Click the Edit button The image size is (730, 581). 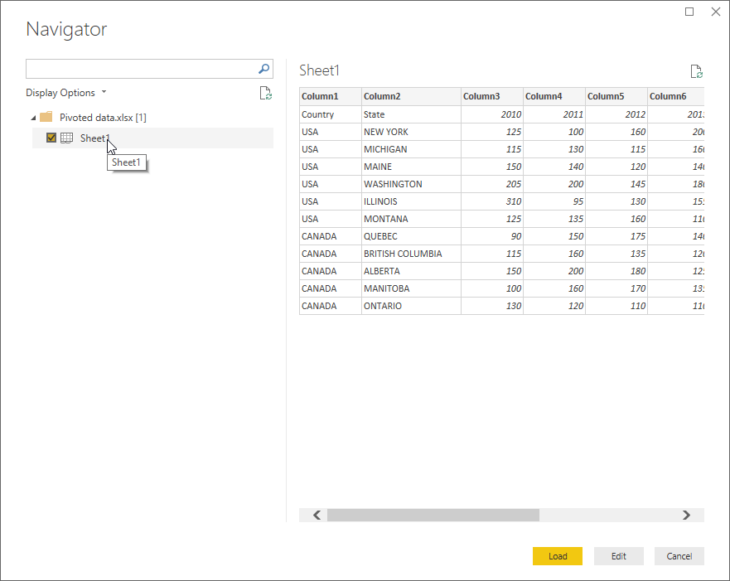(x=619, y=556)
